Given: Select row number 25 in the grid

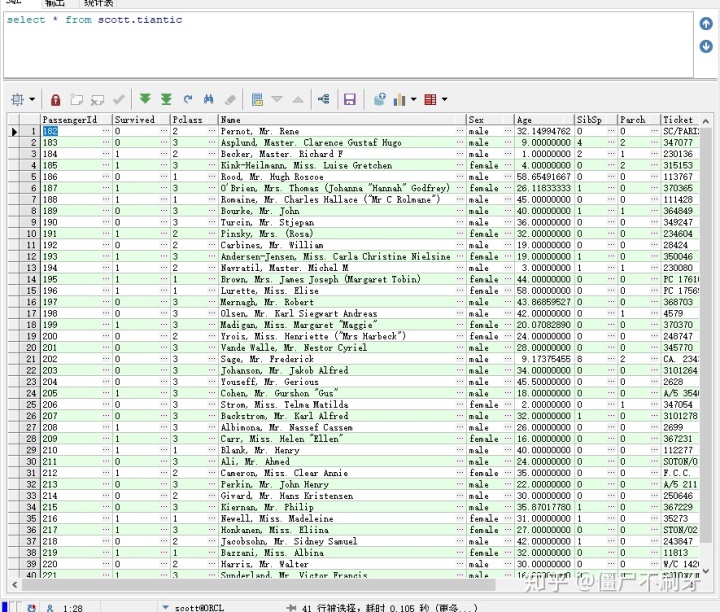Looking at the screenshot, I should [x=30, y=404].
